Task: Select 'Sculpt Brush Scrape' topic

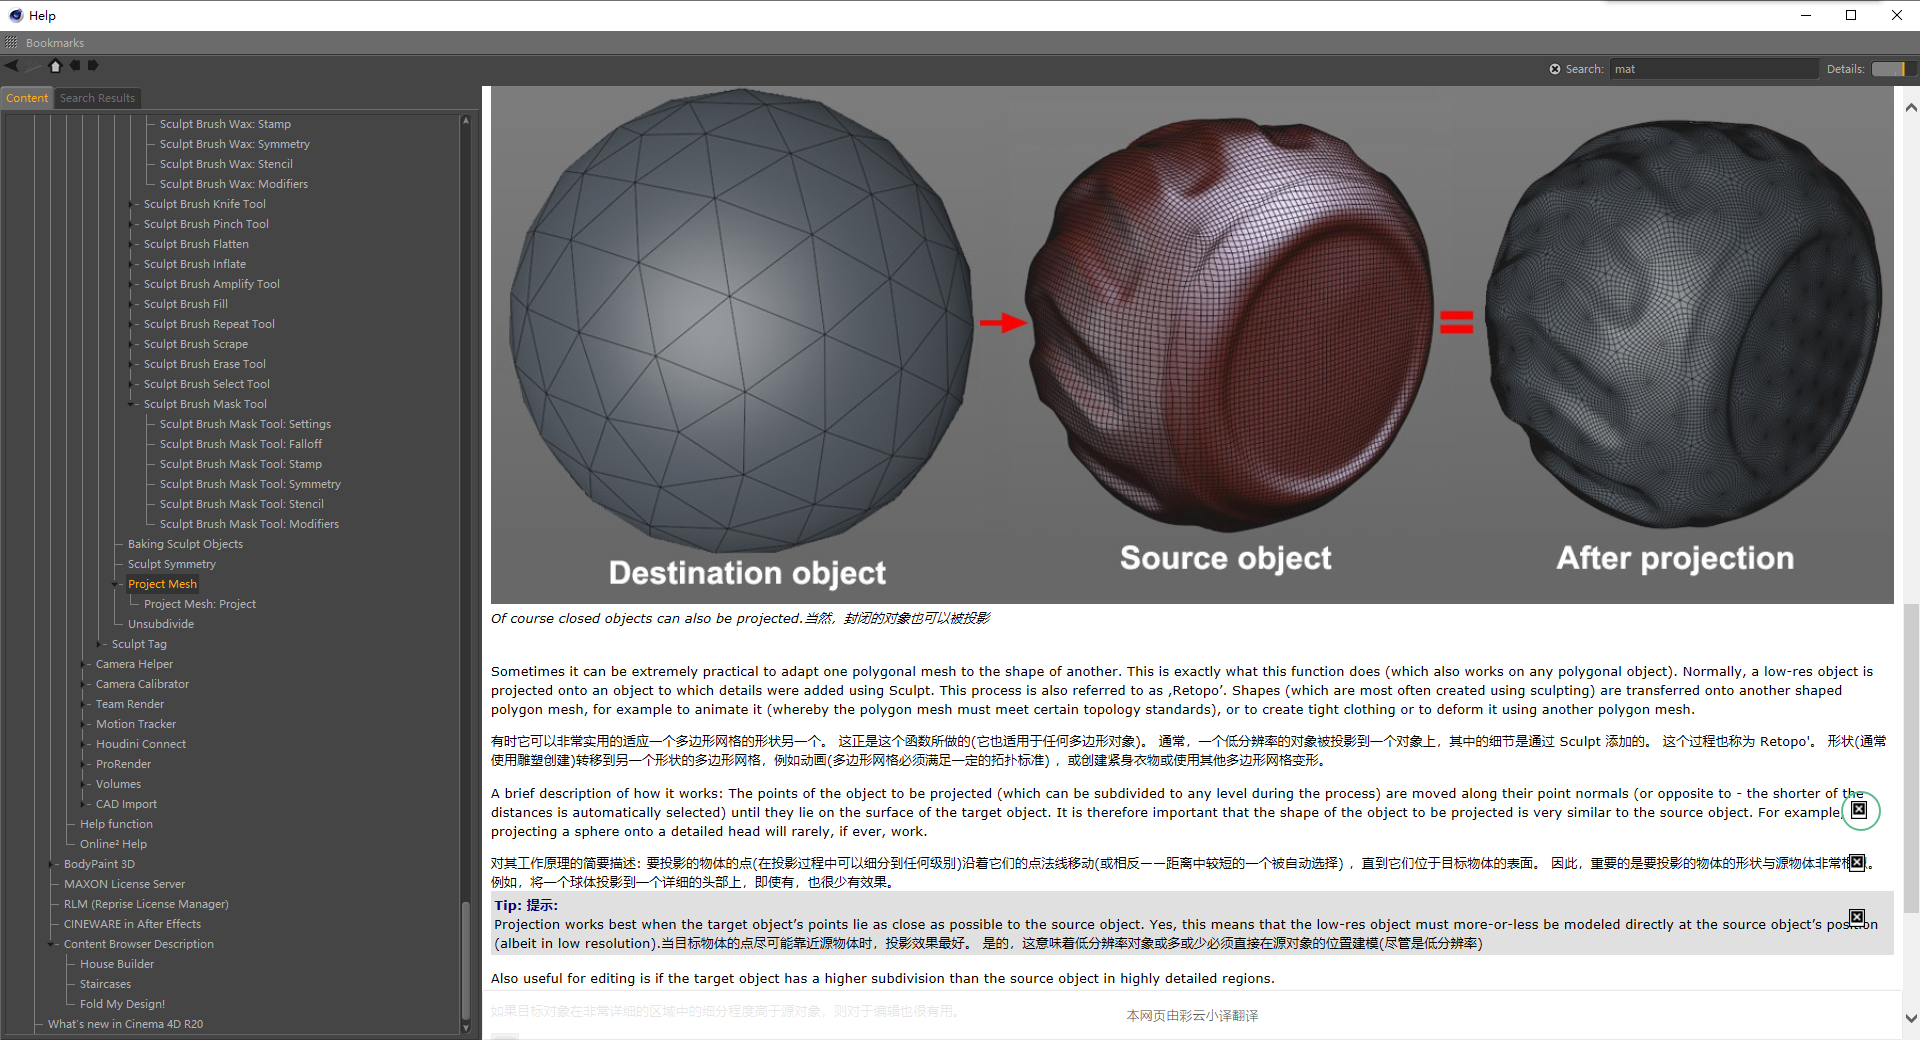Action: 196,344
